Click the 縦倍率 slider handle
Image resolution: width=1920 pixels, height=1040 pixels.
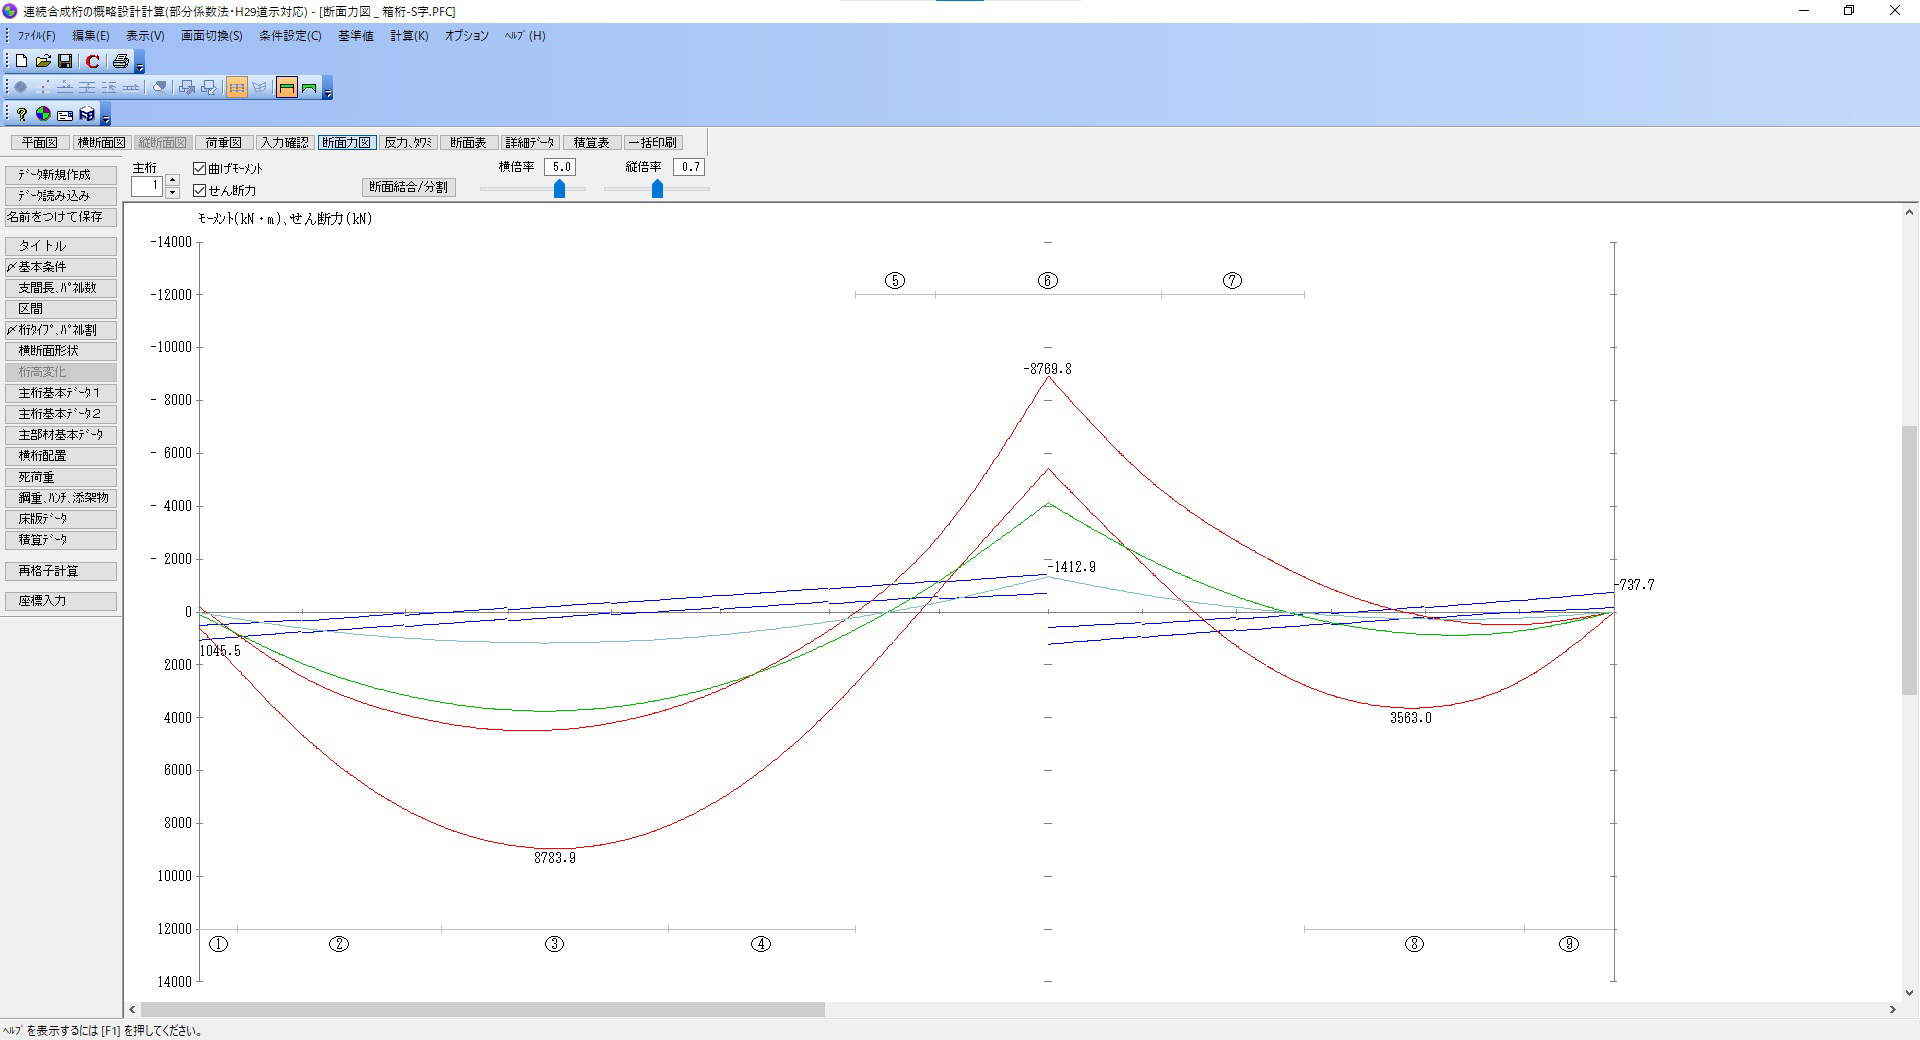click(657, 188)
